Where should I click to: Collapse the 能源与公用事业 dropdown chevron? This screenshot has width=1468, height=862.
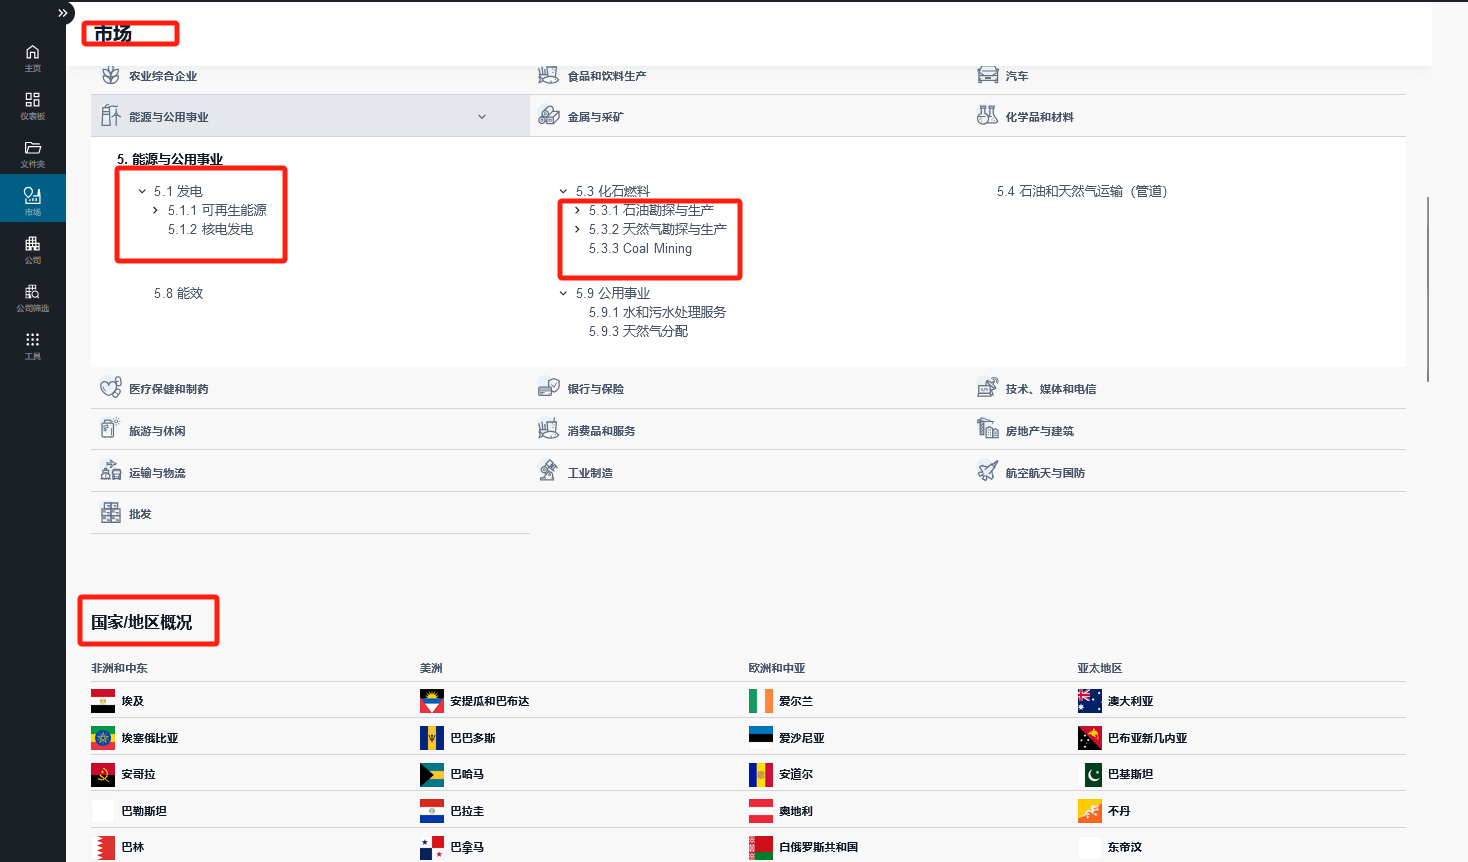pos(482,117)
